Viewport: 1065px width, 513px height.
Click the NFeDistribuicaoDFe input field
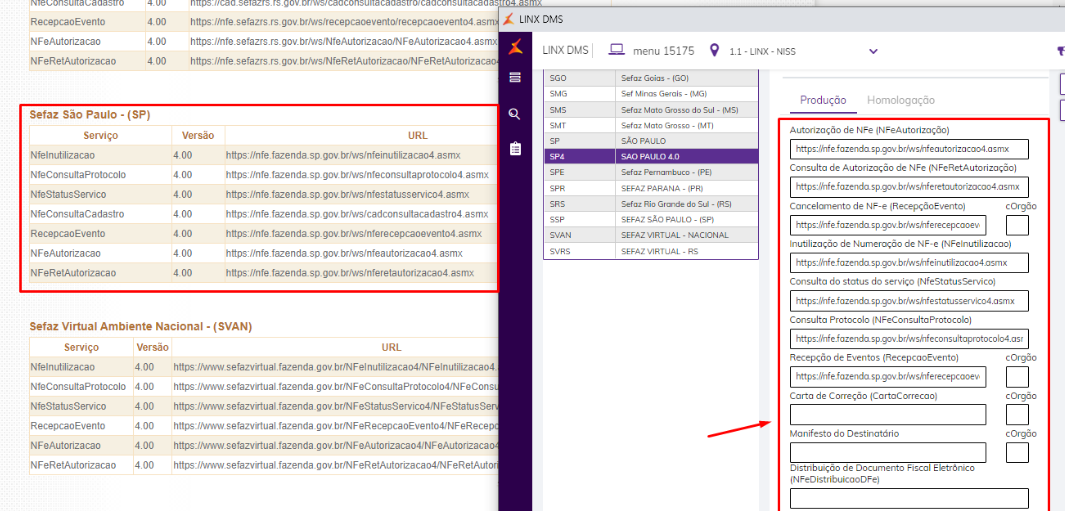point(909,499)
